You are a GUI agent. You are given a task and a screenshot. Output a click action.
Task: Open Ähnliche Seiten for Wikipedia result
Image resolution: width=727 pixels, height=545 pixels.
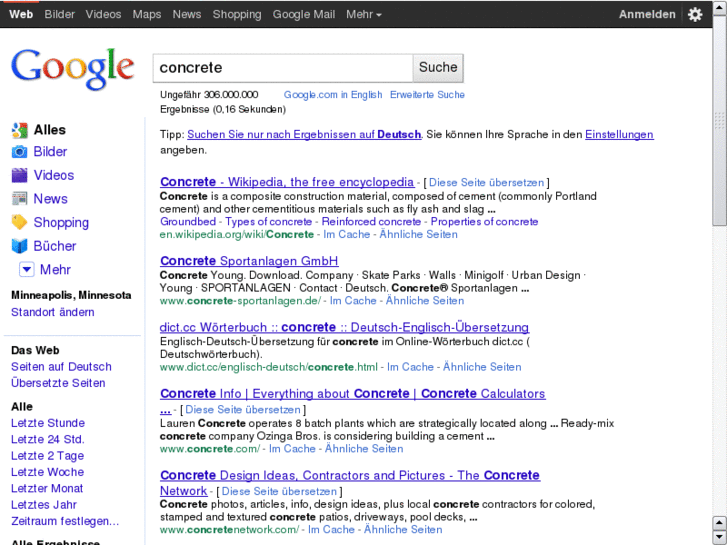click(x=418, y=234)
